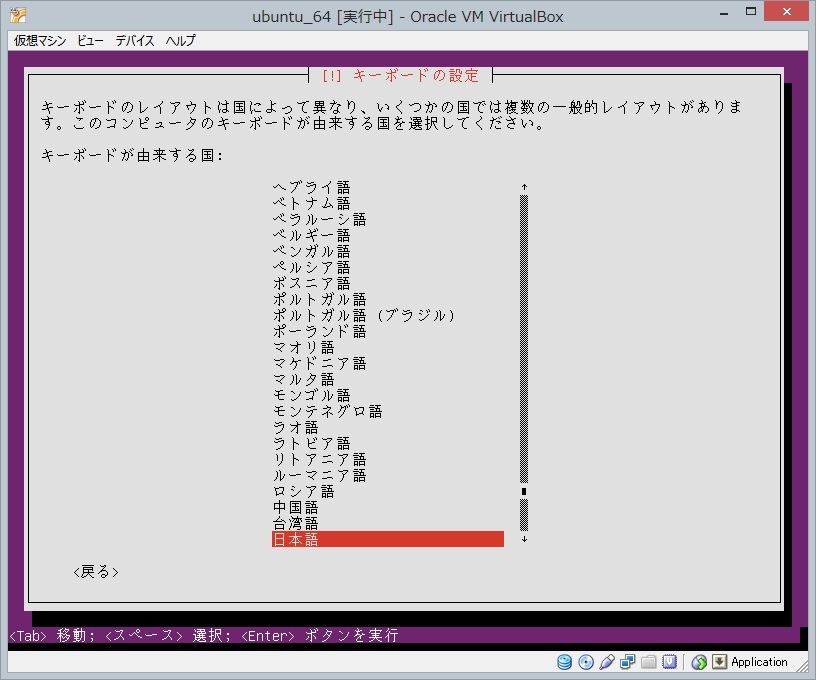Click the VirtualBox window title icon
The width and height of the screenshot is (819, 680).
18,15
